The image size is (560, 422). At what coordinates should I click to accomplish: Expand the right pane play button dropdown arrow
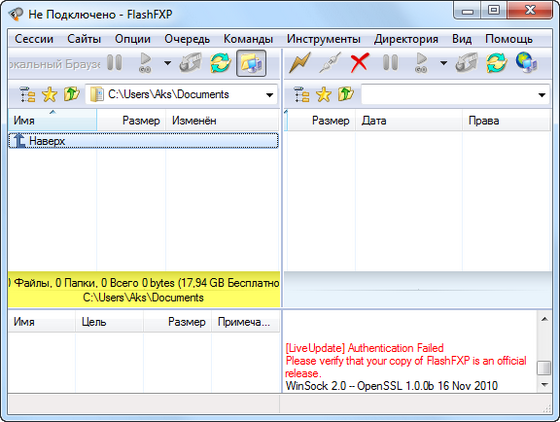(x=443, y=63)
